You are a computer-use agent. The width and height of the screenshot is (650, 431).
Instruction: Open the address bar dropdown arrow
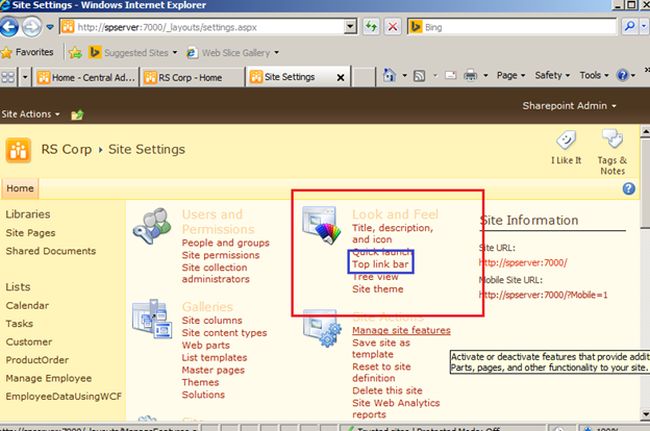[x=351, y=27]
